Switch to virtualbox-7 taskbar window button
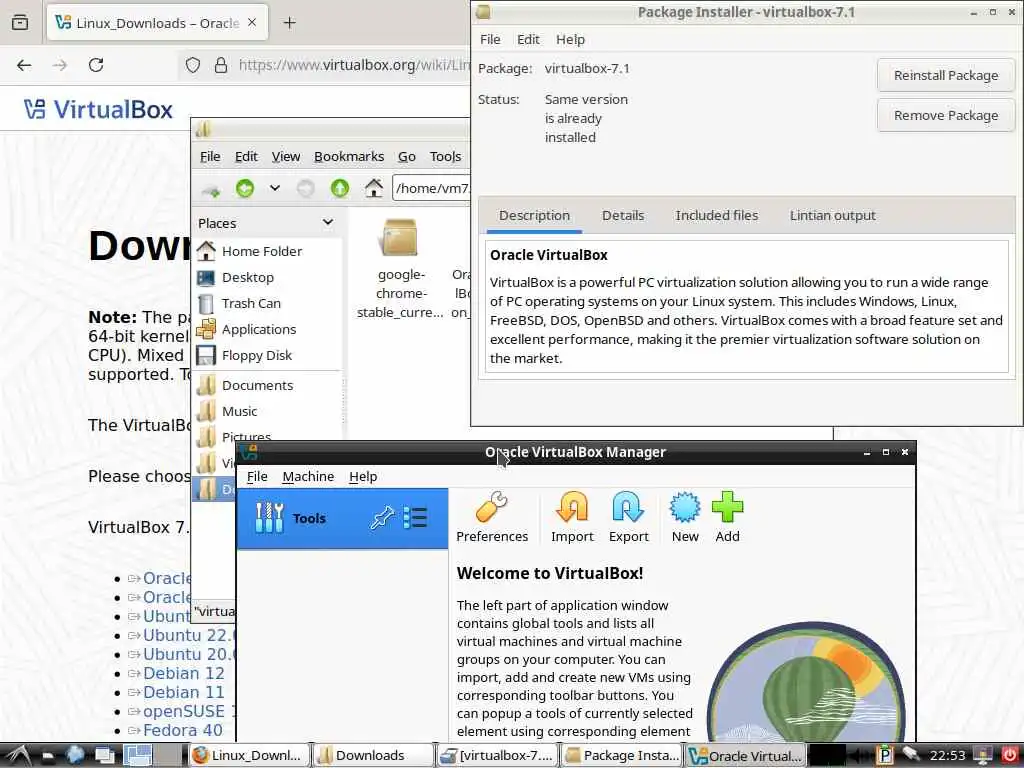Viewport: 1024px width, 768px height. pyautogui.click(x=498, y=756)
